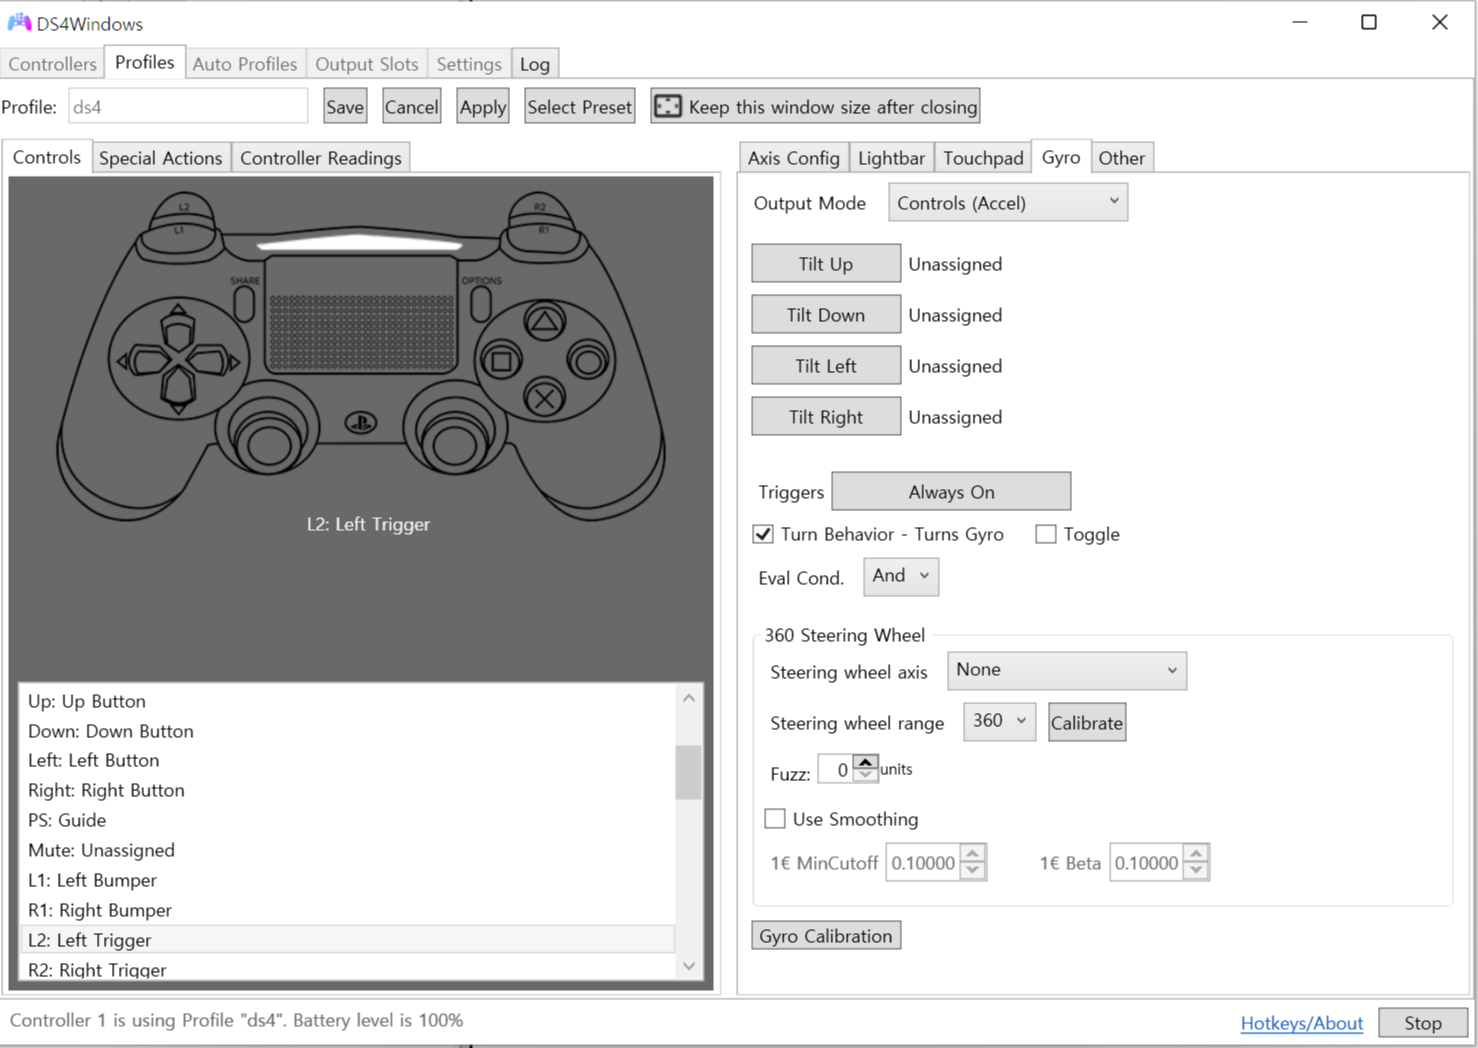Open the Lightbar tab
1478x1048 pixels.
[x=891, y=158]
